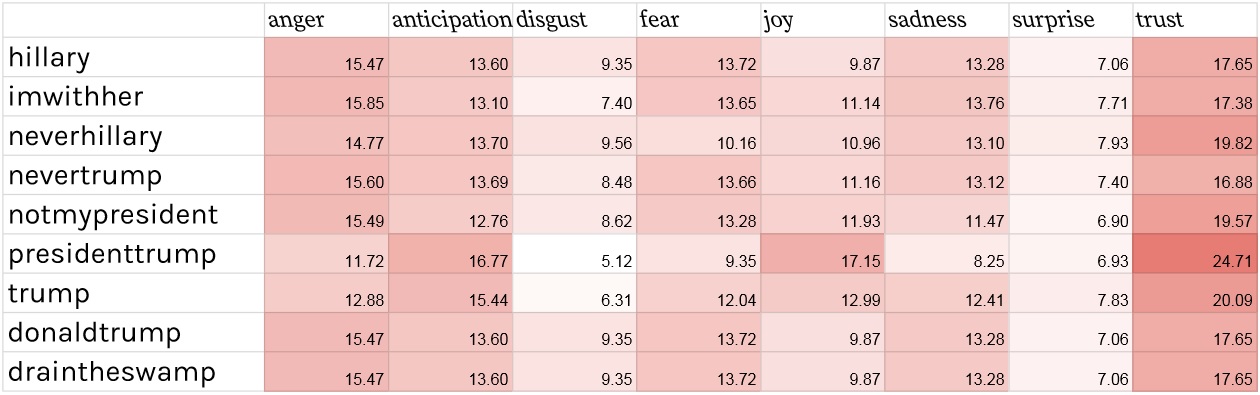This screenshot has width=1260, height=395.
Task: Select the cell with value 24.71
Action: pos(1194,254)
